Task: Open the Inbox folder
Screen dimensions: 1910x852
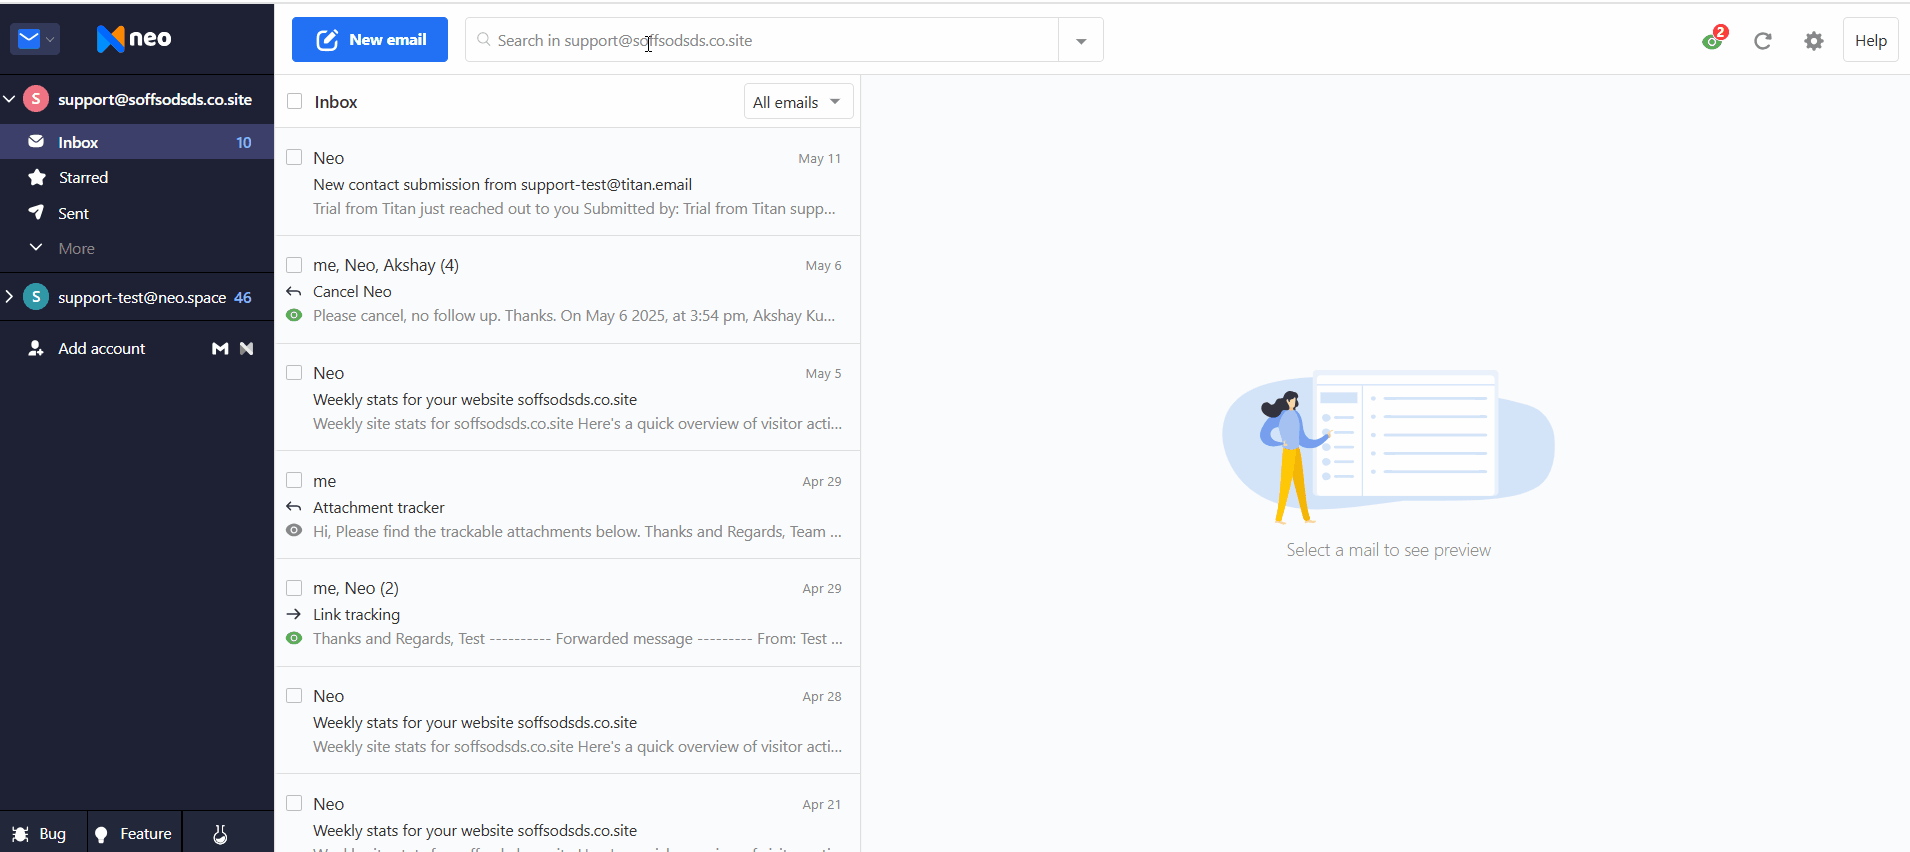Action: click(x=137, y=142)
